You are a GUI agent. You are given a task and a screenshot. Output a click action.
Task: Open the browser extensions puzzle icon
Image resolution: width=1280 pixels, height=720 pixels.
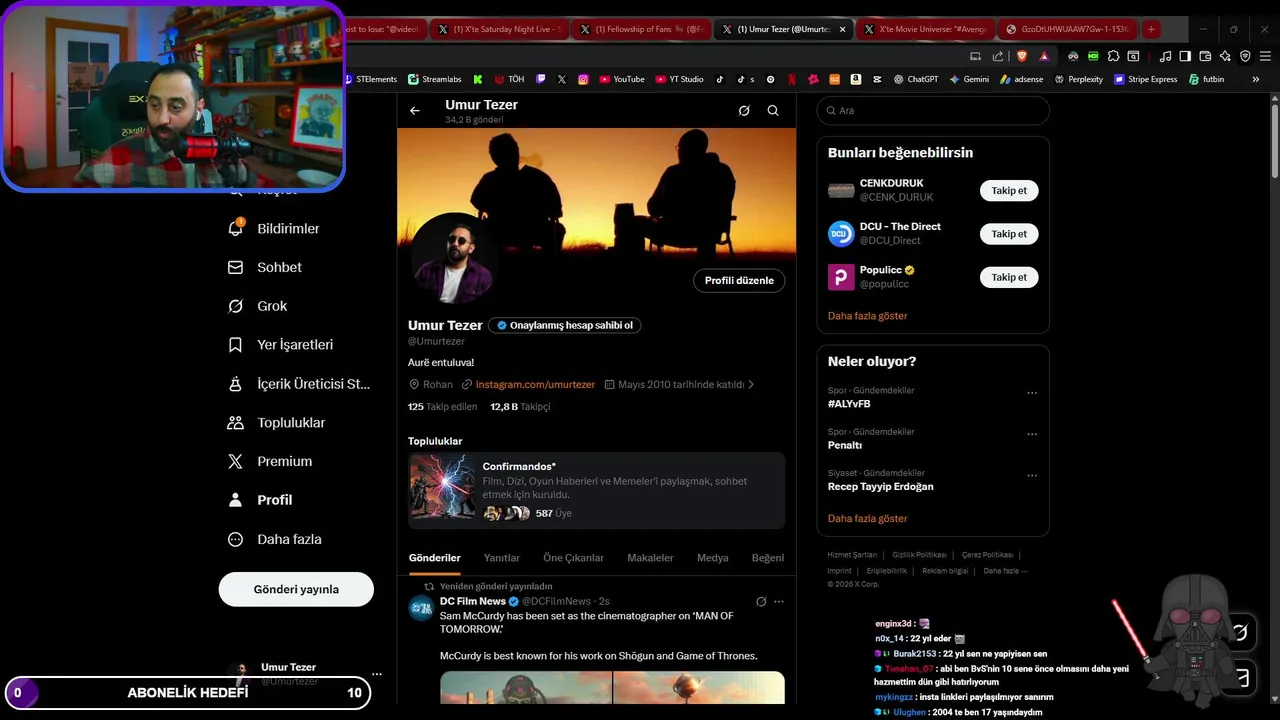[x=1113, y=56]
